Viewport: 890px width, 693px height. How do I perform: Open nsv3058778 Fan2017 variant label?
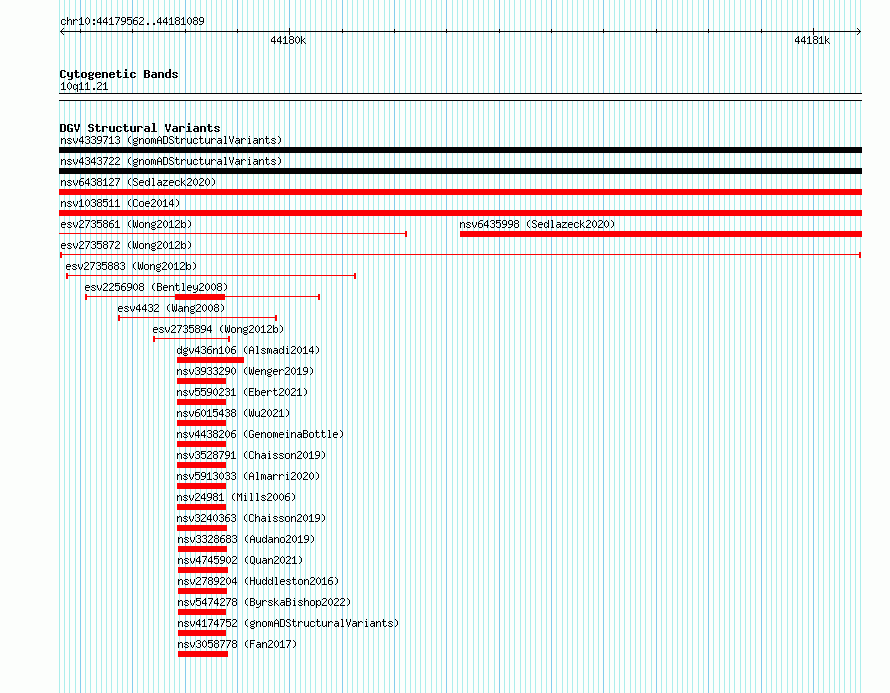click(x=237, y=644)
